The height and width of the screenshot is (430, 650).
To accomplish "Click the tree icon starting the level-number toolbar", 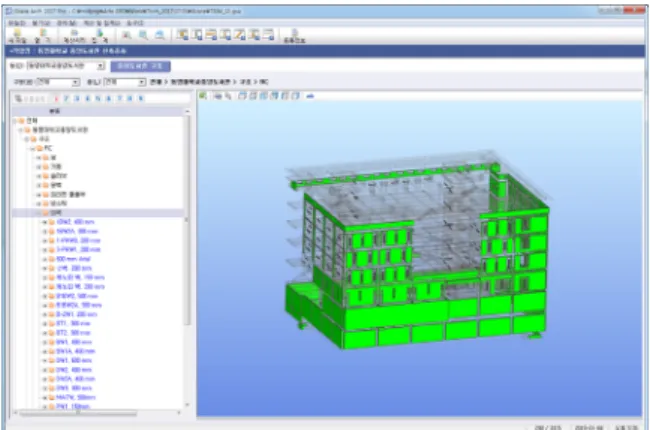I will click(18, 98).
